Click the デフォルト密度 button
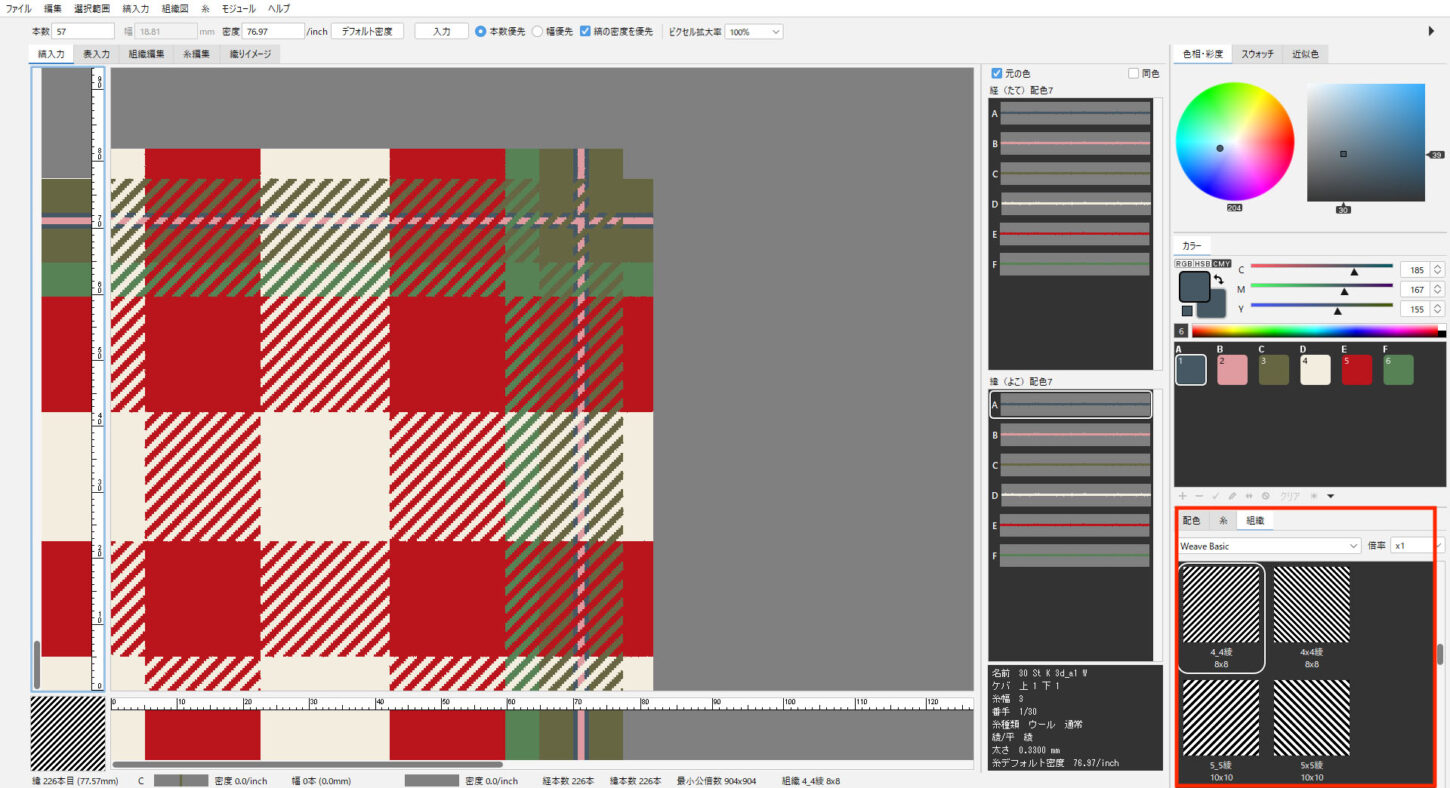This screenshot has width=1450, height=788. click(x=367, y=31)
